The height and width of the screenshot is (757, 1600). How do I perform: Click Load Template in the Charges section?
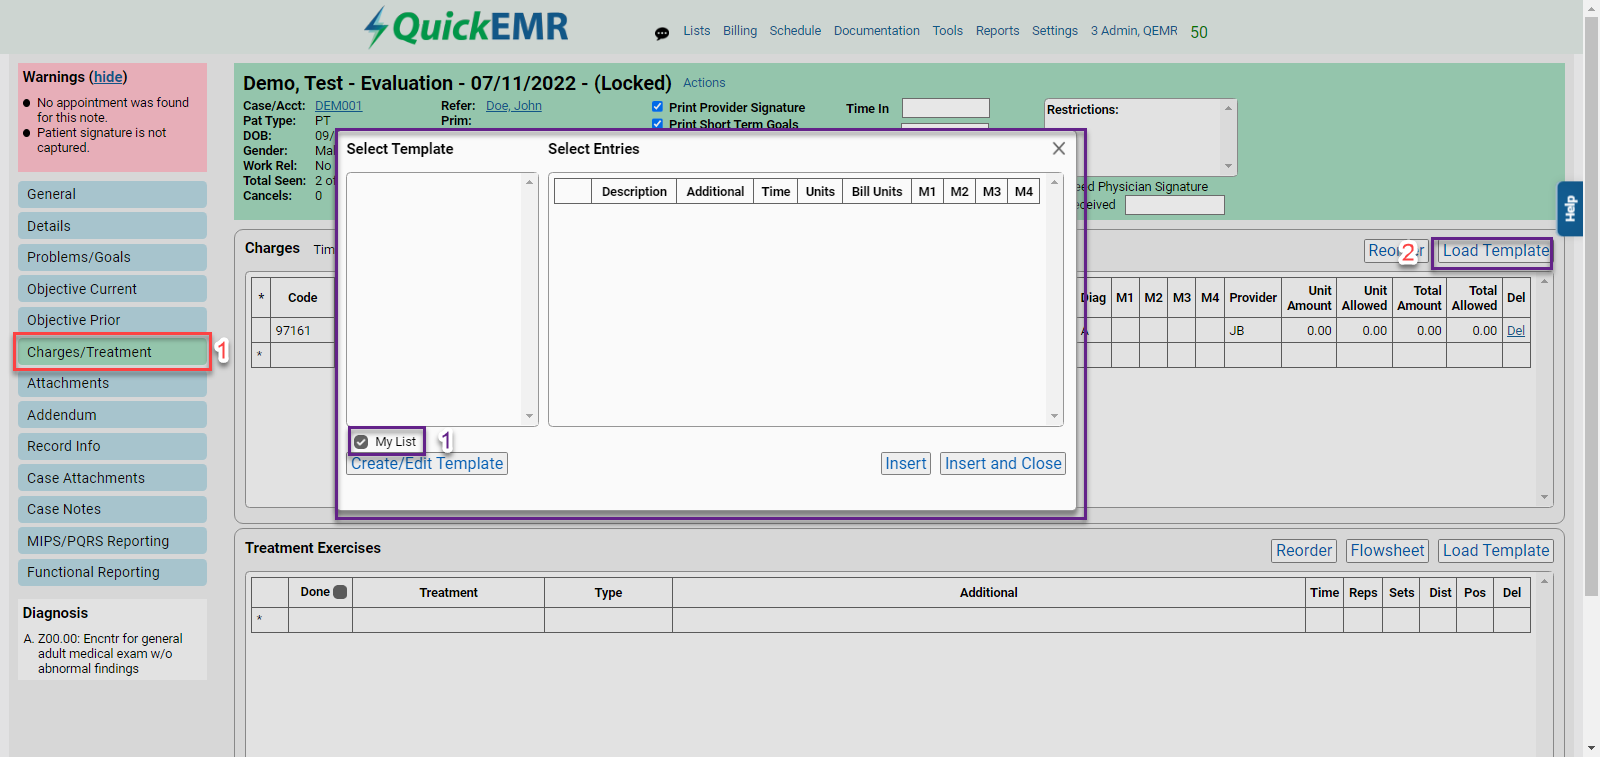click(1495, 251)
